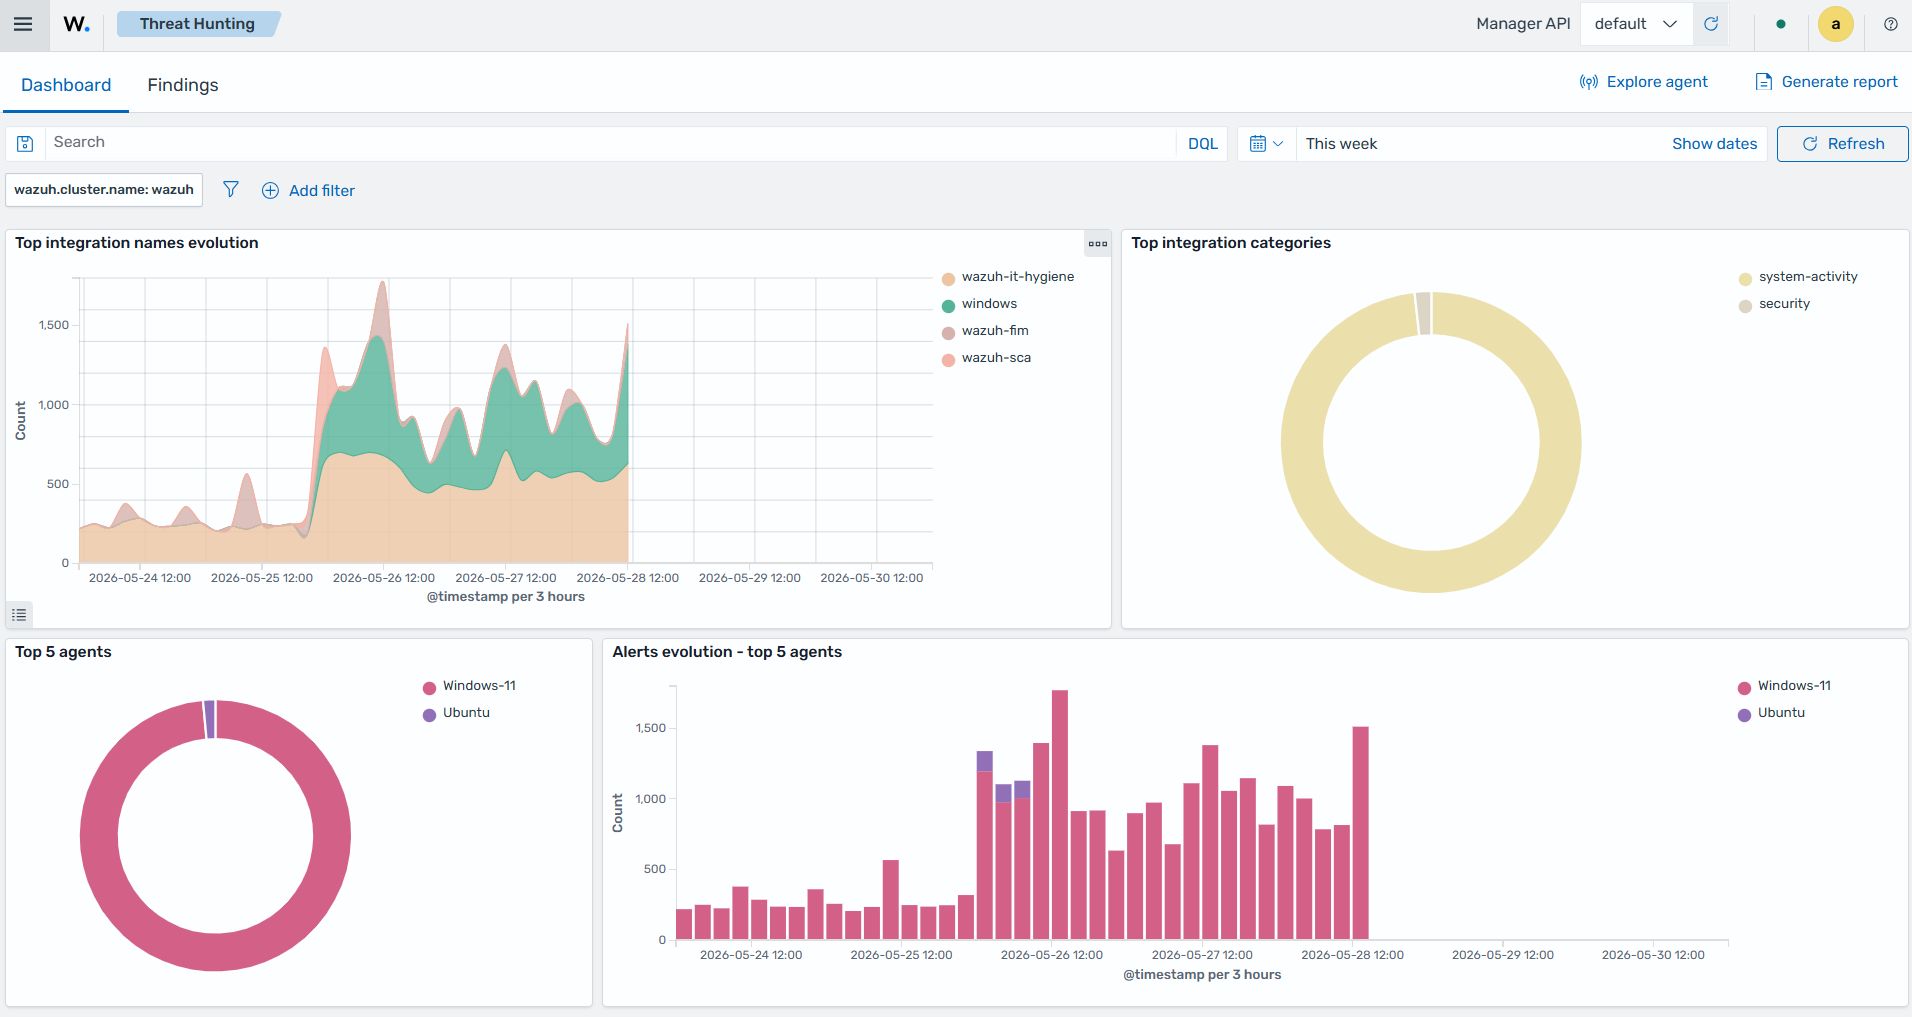Switch to the Findings tab

(183, 85)
